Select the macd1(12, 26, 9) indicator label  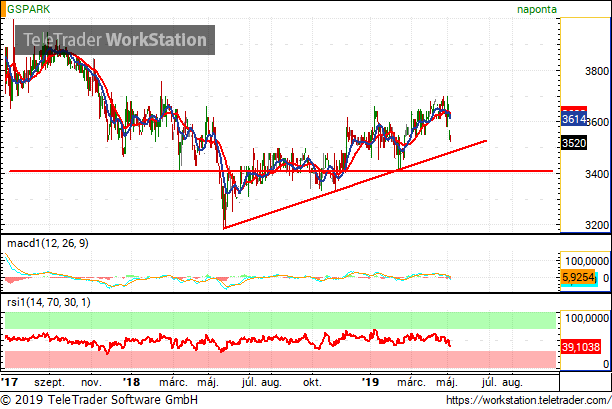pyautogui.click(x=48, y=243)
